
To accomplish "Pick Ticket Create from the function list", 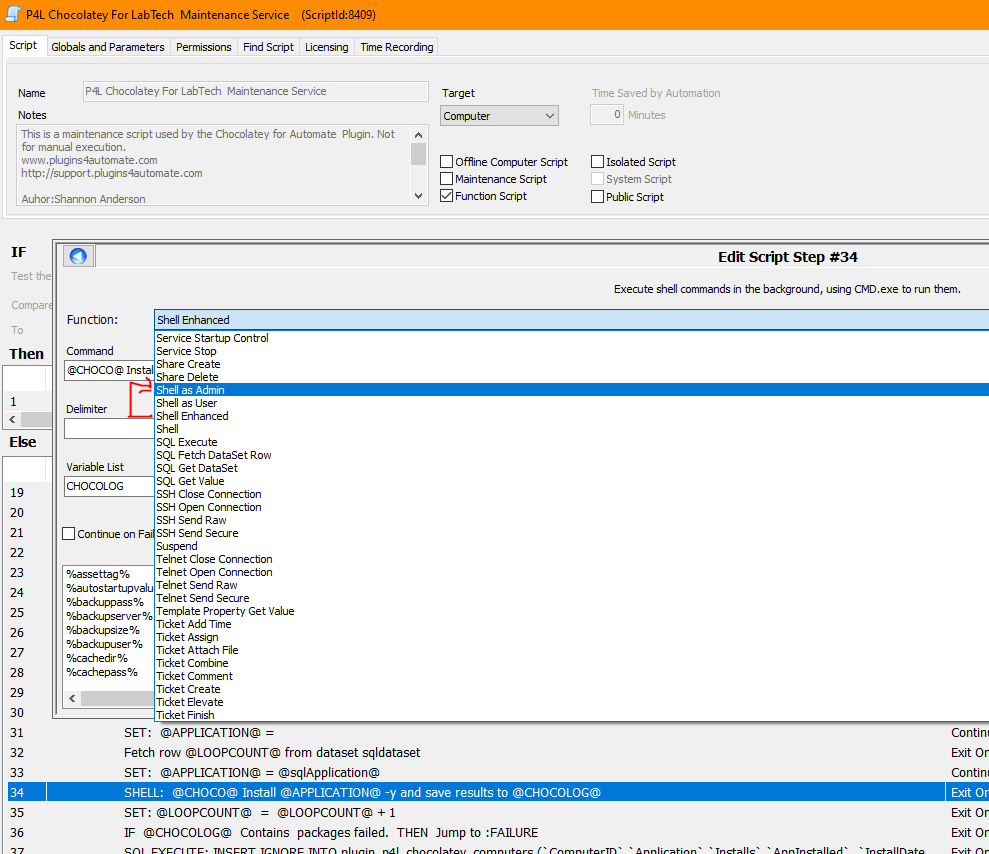I will 188,689.
